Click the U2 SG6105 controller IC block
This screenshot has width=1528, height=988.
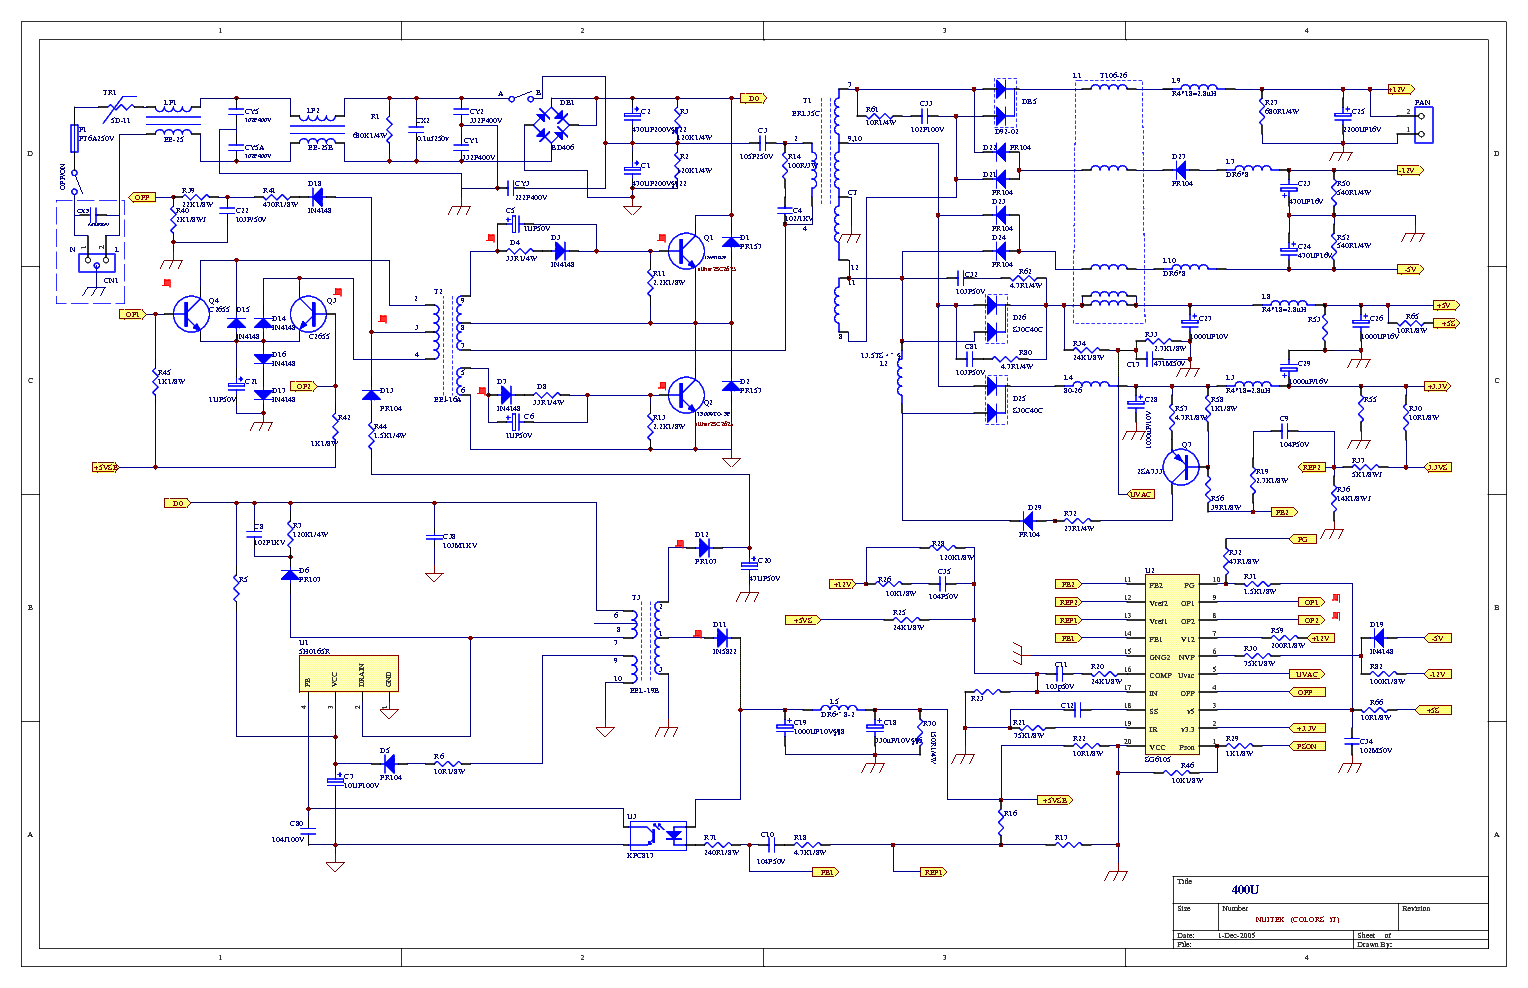pos(1172,665)
